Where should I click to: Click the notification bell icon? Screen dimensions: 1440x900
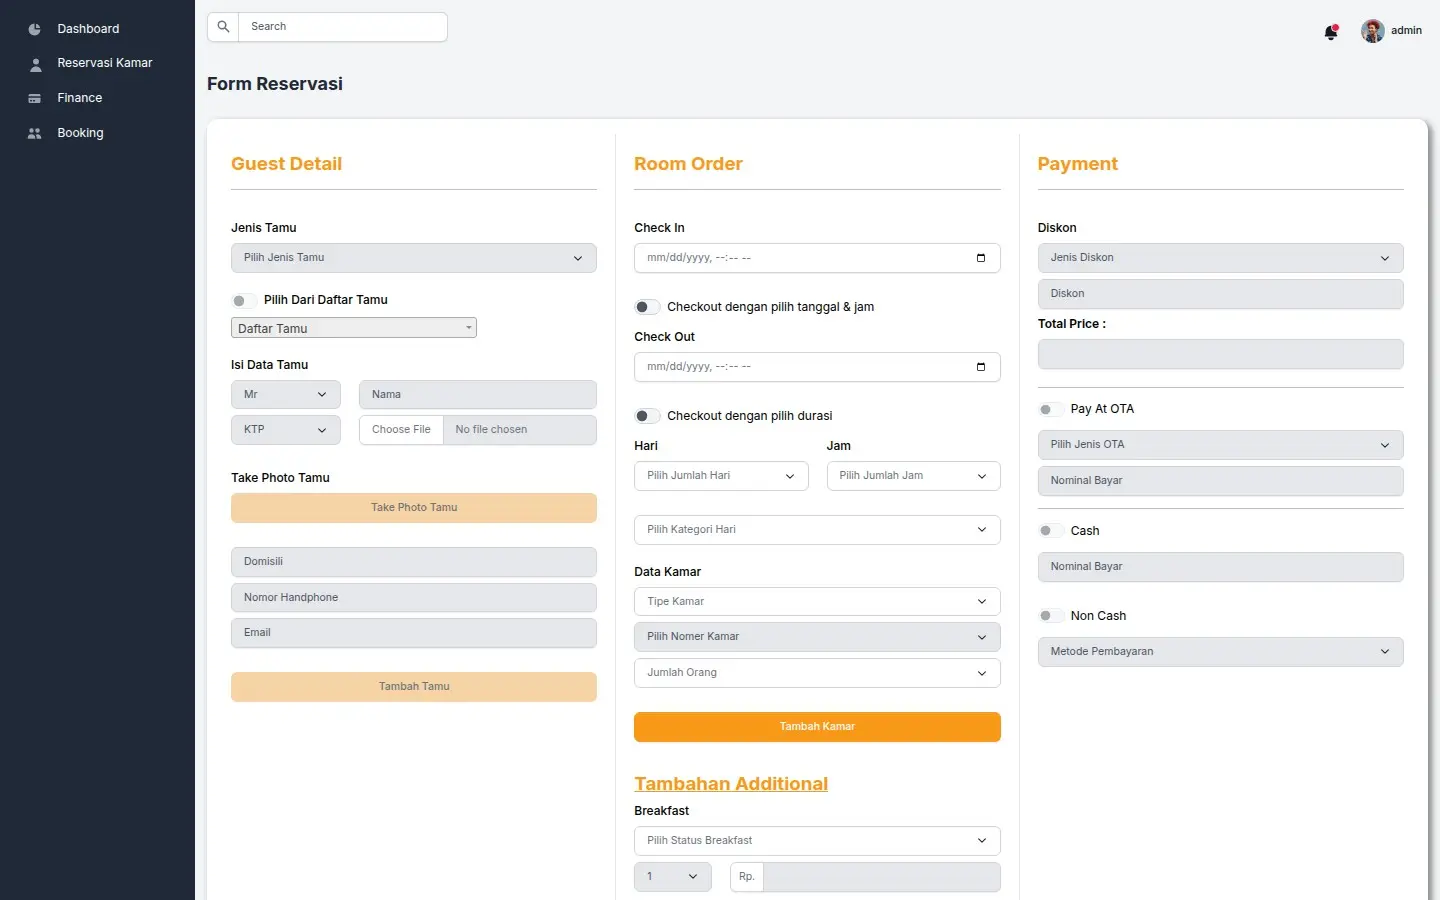(x=1331, y=32)
